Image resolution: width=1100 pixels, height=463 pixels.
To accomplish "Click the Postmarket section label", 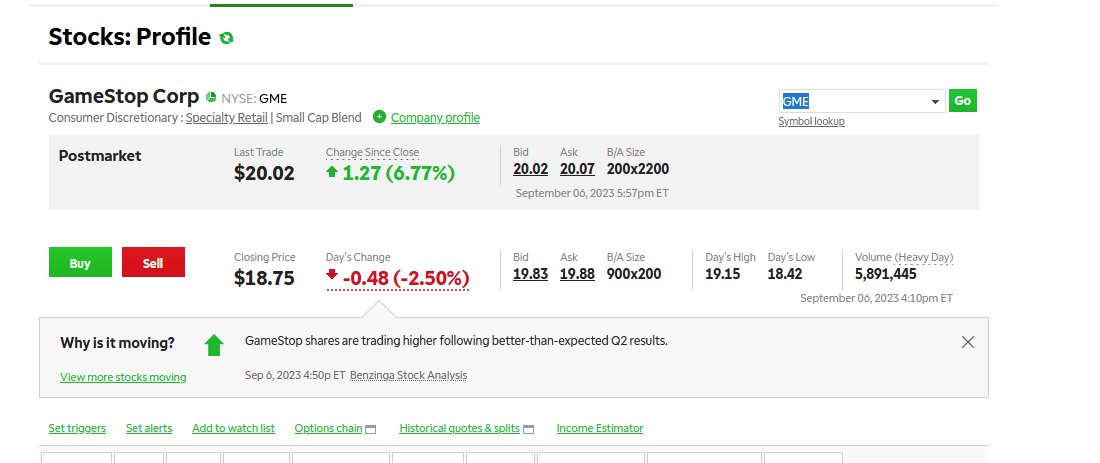I will point(100,156).
